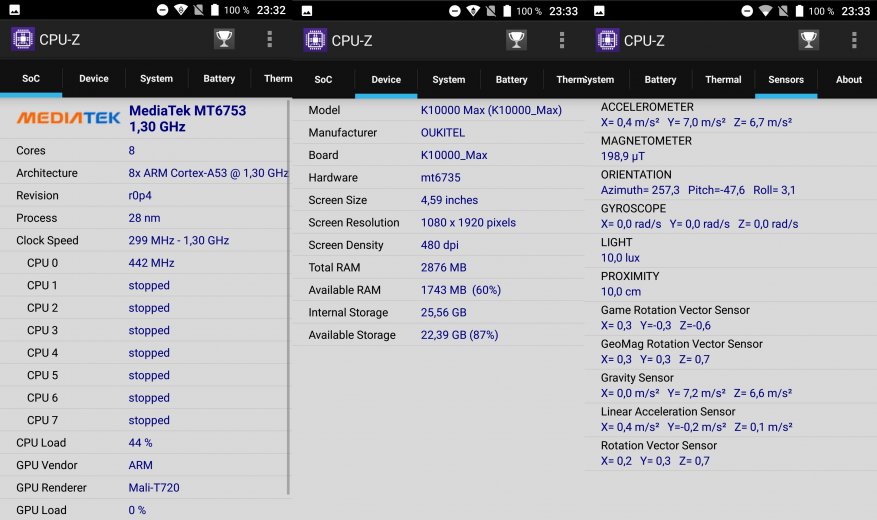Click the CPU-Z chip logo in the left screen
This screenshot has width=877, height=520.
(x=23, y=39)
